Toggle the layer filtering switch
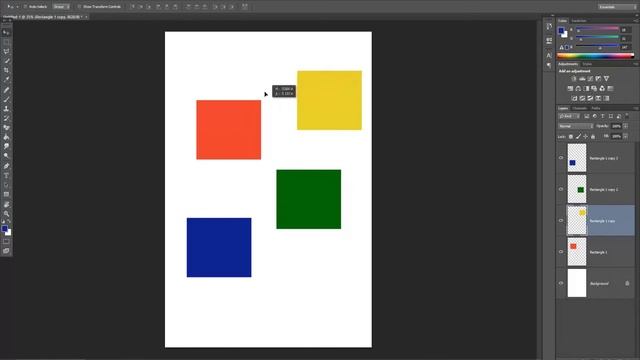640x360 pixels. (627, 116)
